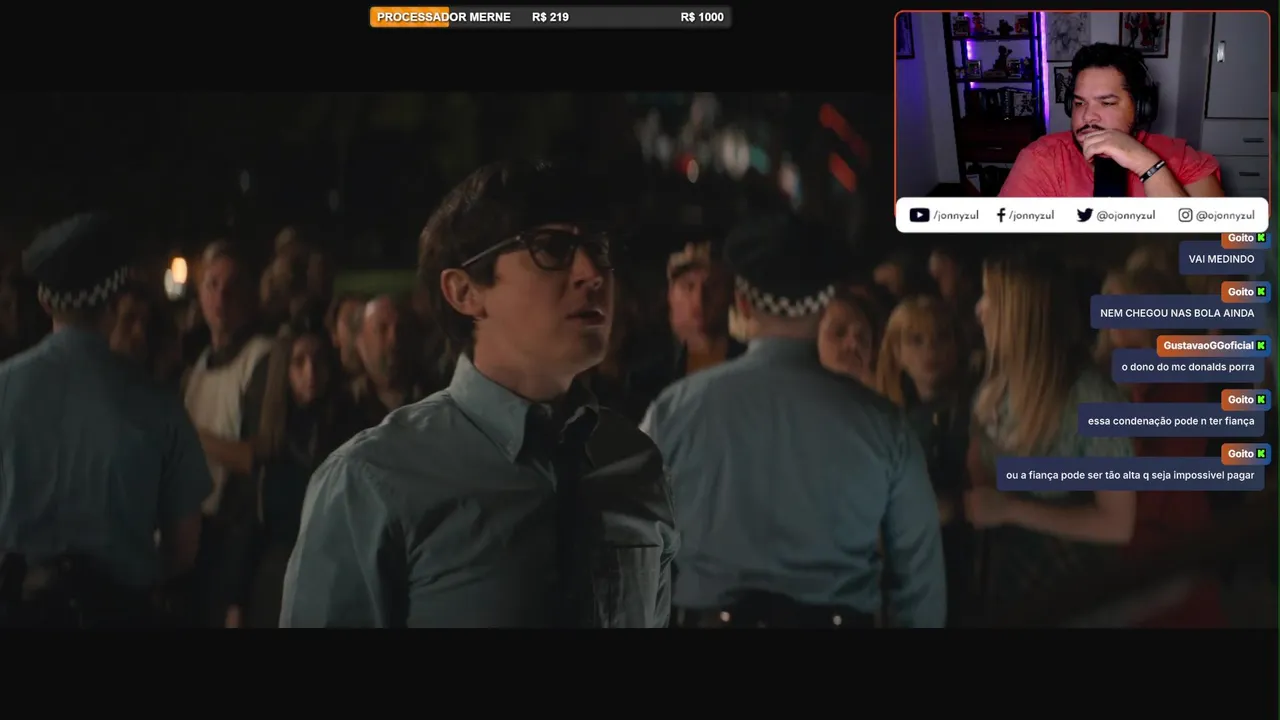This screenshot has width=1280, height=720.
Task: Click the Instagram icon in the social bar
Action: click(1185, 215)
